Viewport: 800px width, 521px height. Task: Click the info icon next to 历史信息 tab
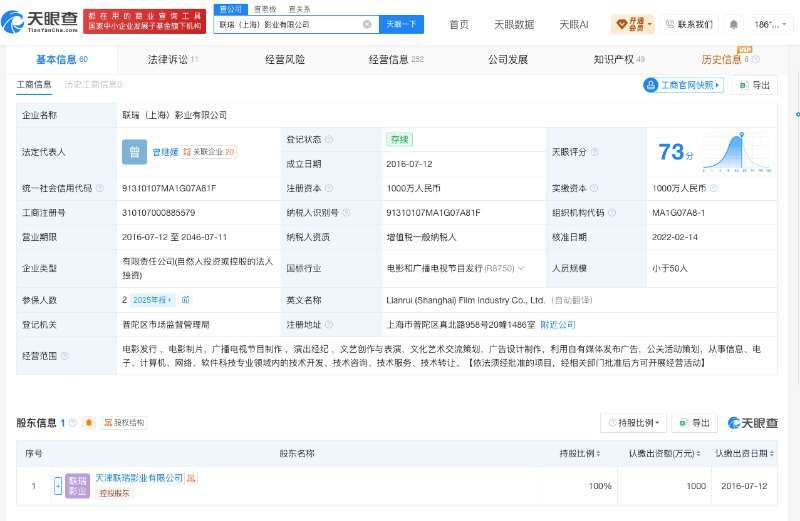click(756, 60)
